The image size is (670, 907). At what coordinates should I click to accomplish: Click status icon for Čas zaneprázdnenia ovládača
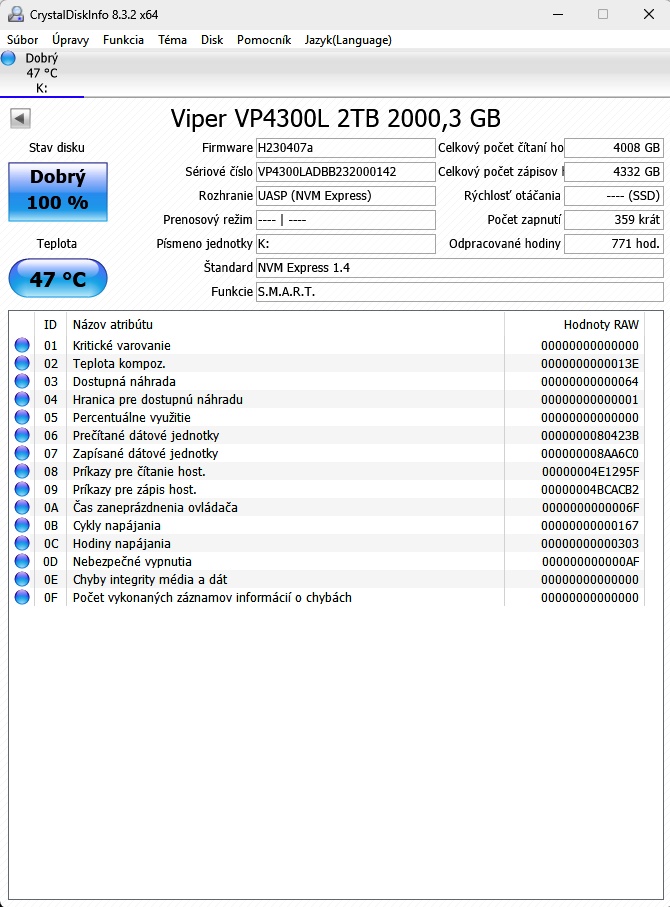pyautogui.click(x=22, y=507)
